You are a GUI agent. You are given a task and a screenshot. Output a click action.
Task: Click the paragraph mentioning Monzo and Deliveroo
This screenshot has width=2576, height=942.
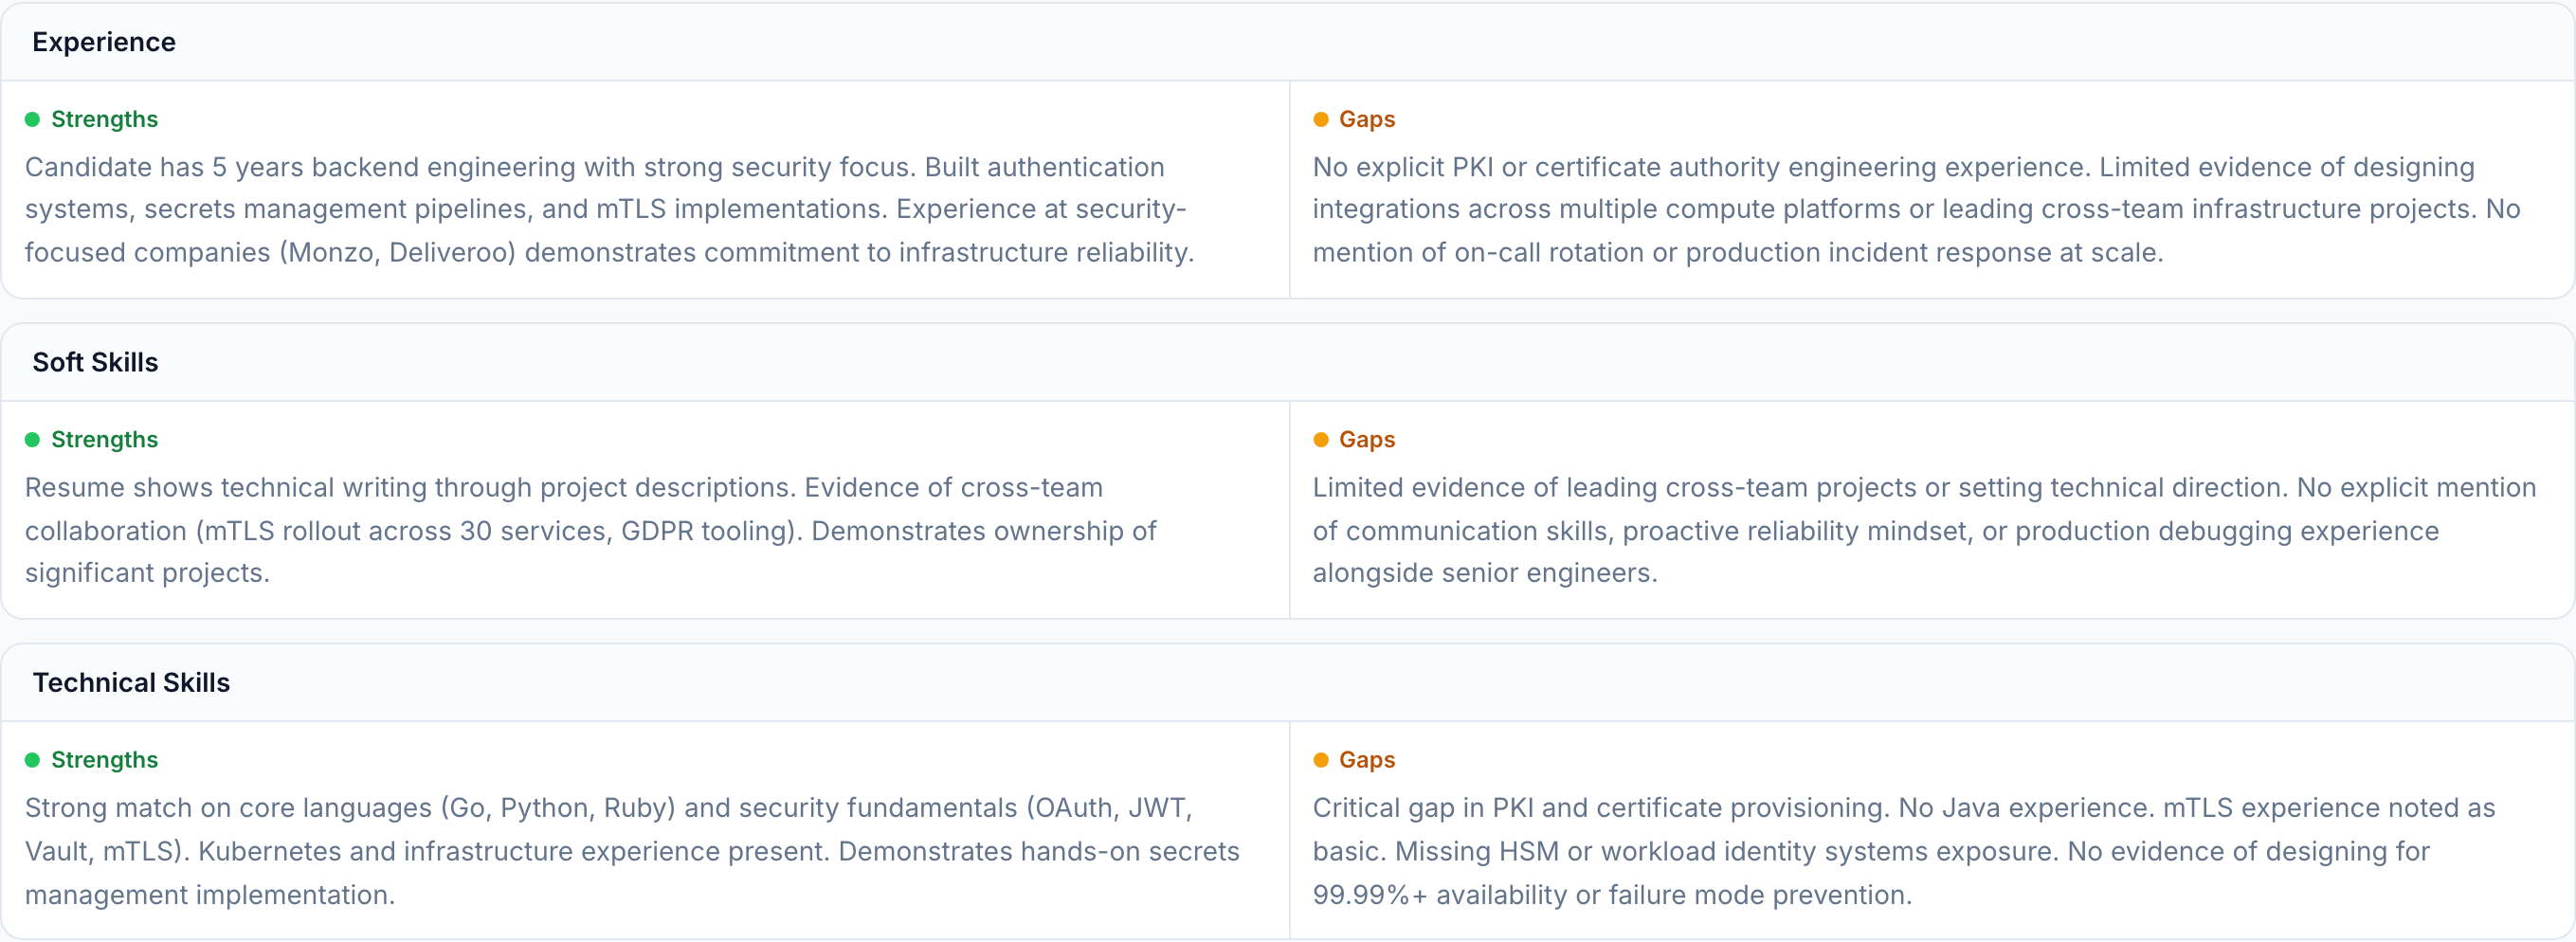[610, 210]
